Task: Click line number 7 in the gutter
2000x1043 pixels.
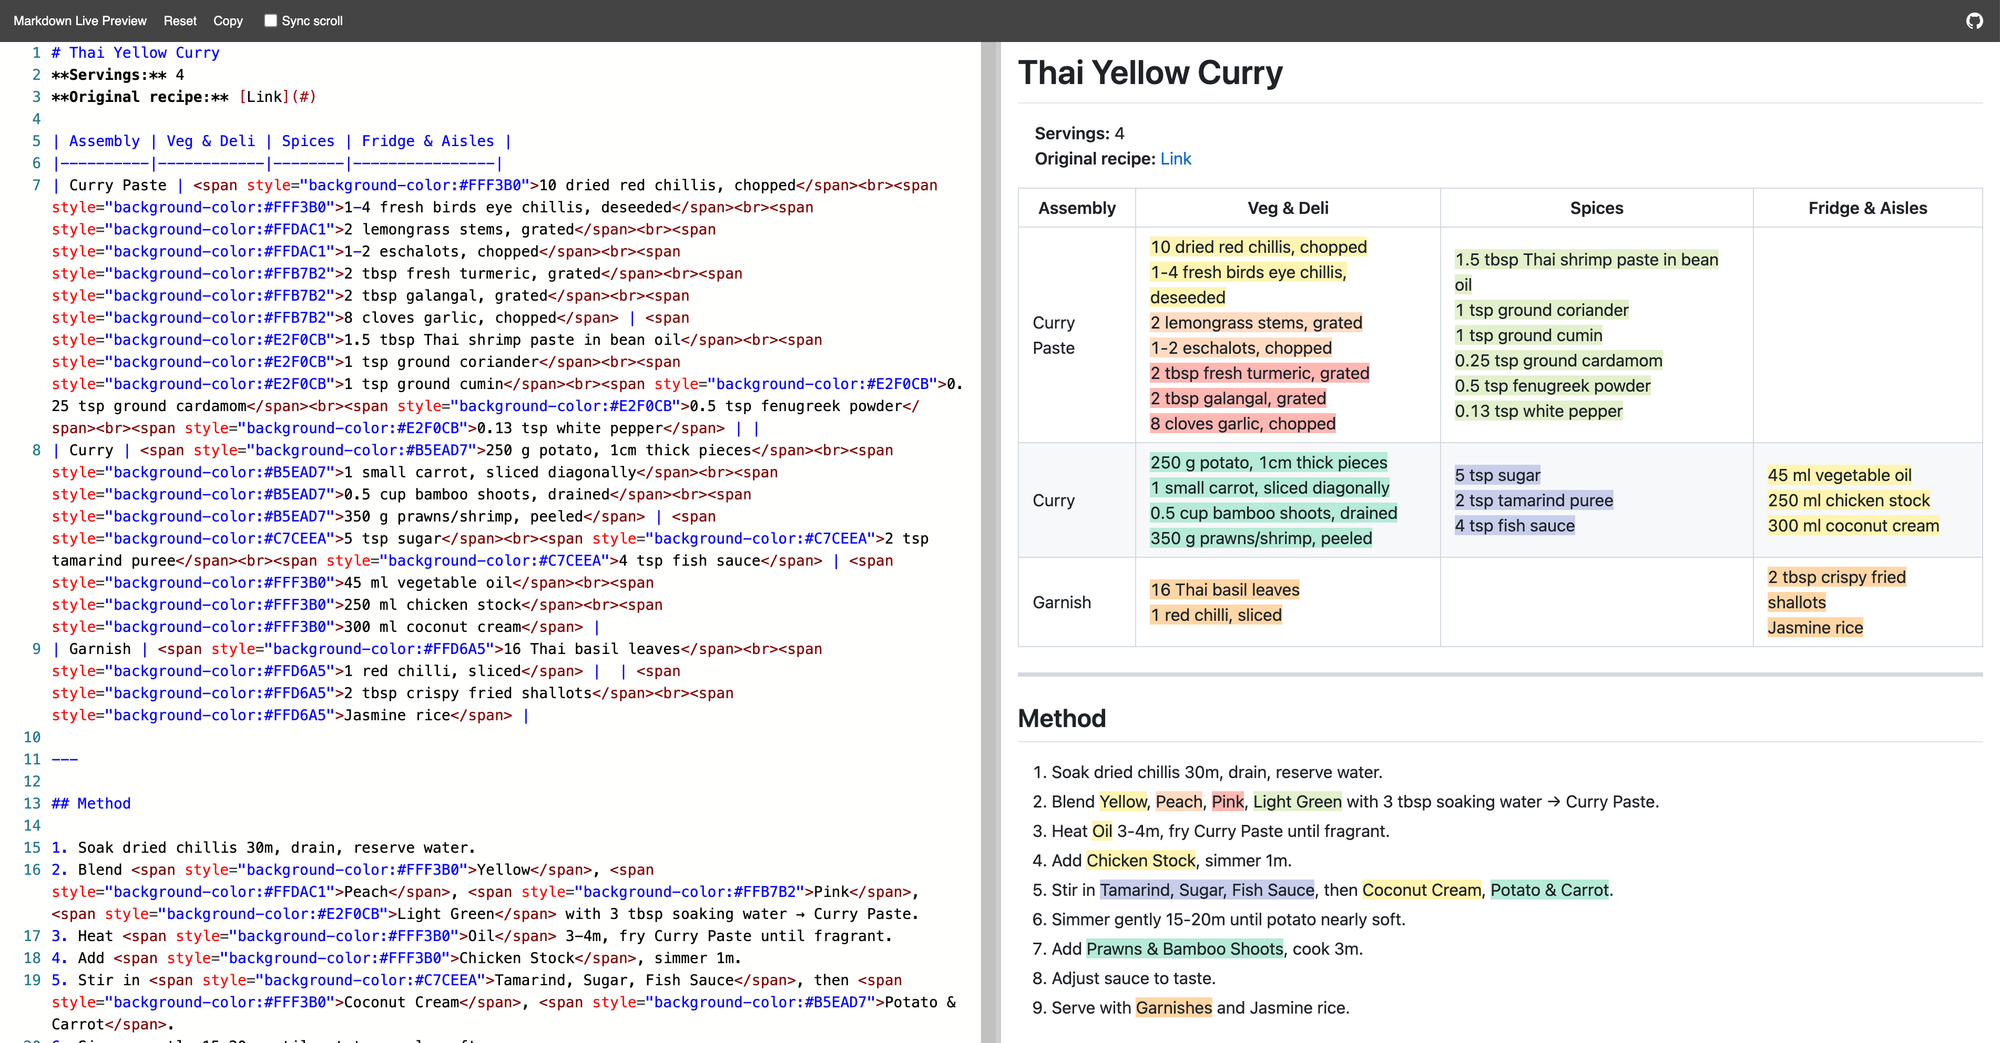Action: pyautogui.click(x=36, y=185)
